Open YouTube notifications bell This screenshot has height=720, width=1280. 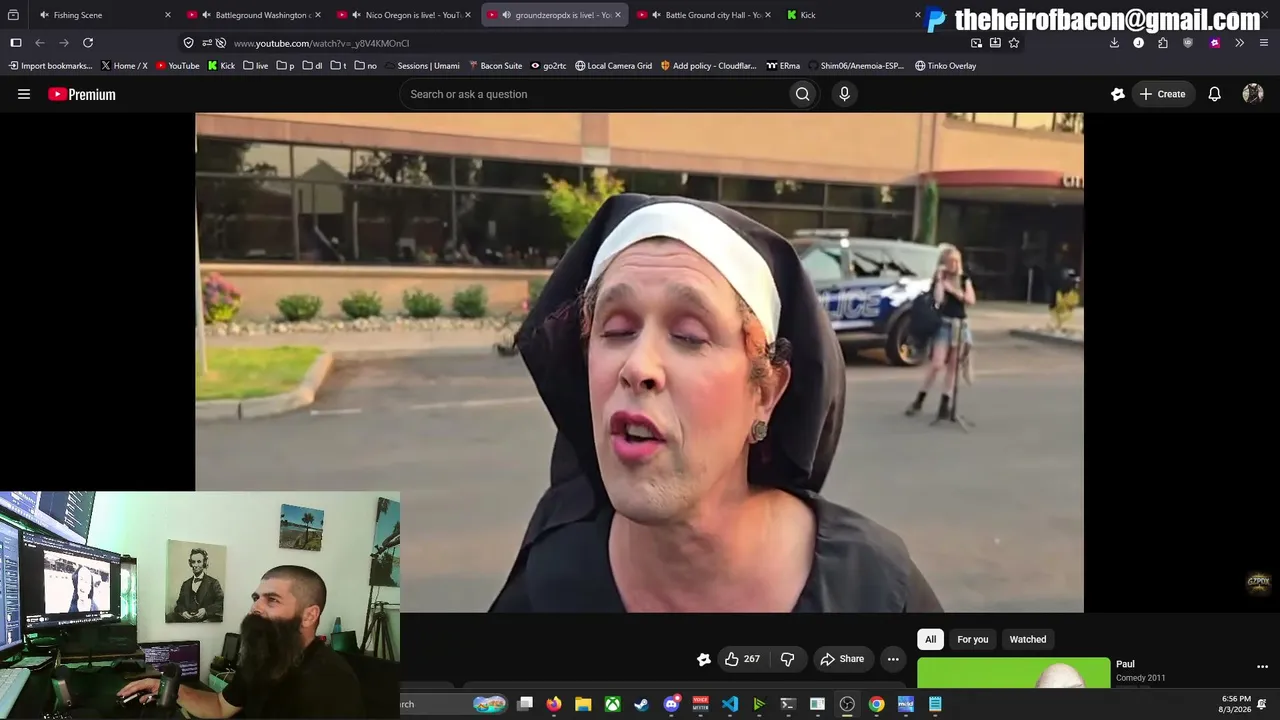(x=1214, y=94)
